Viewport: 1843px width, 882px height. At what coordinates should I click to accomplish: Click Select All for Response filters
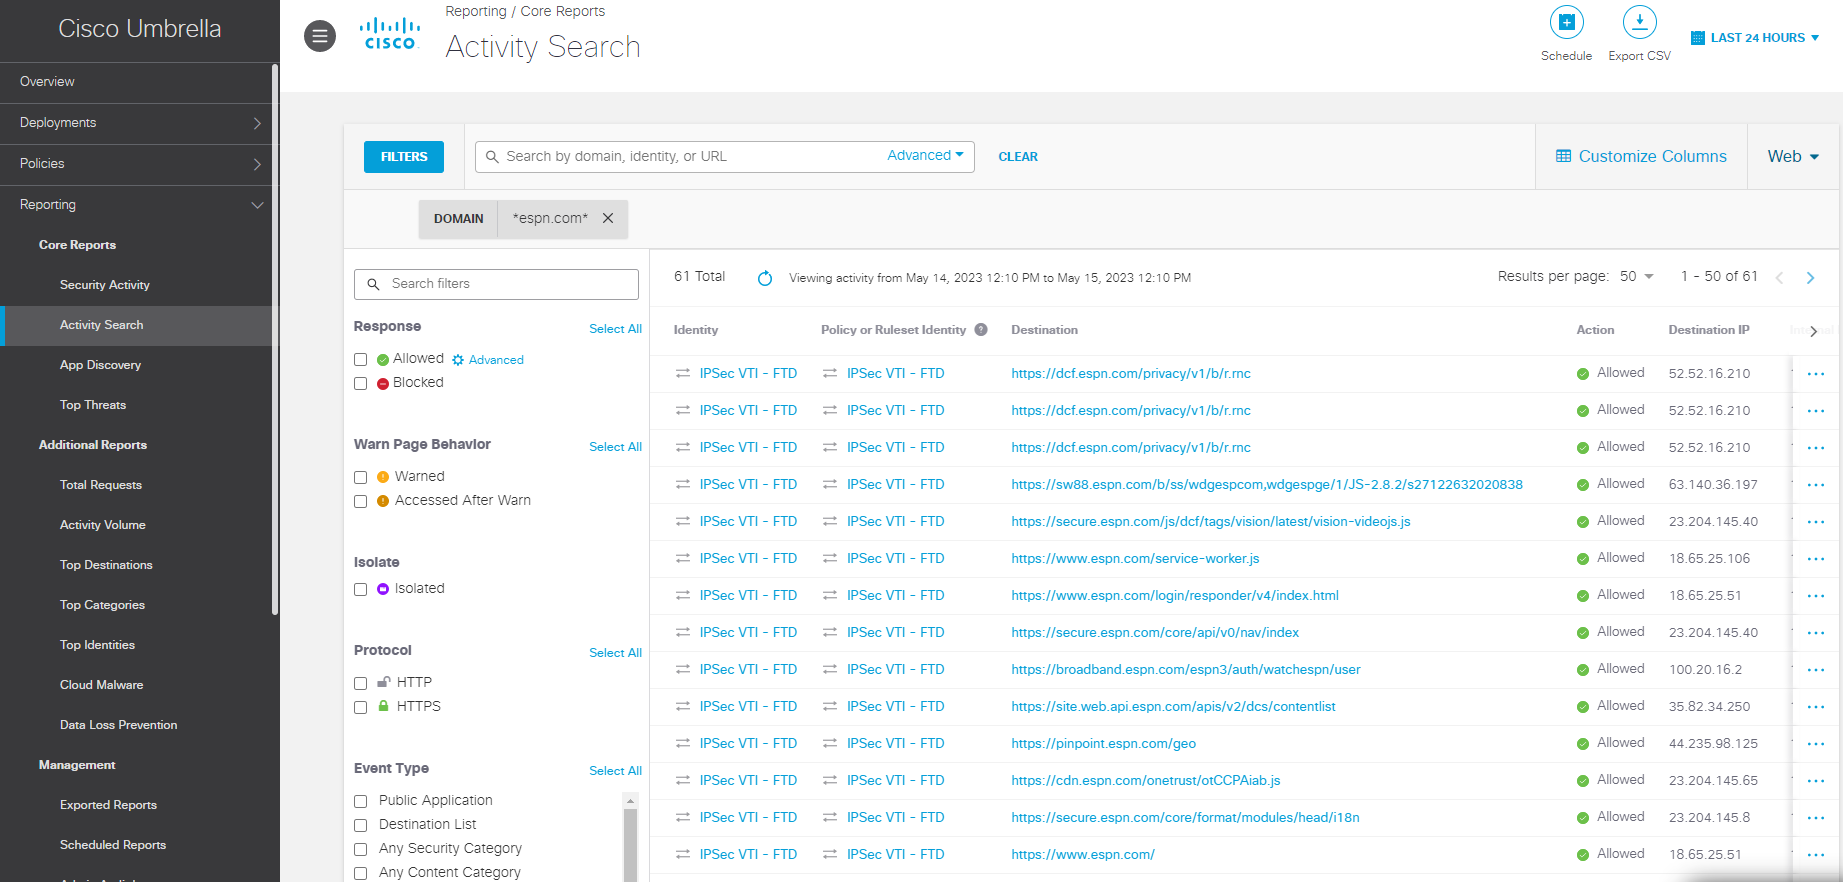[615, 329]
